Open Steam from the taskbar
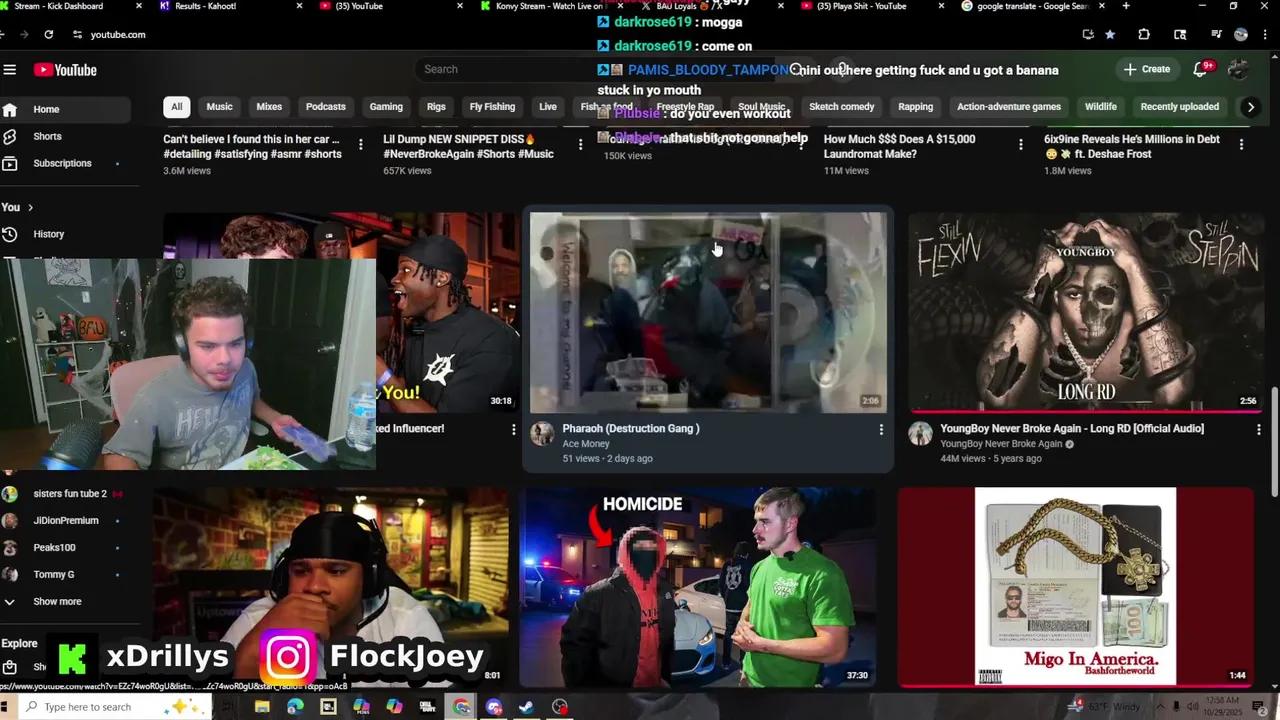 526,707
